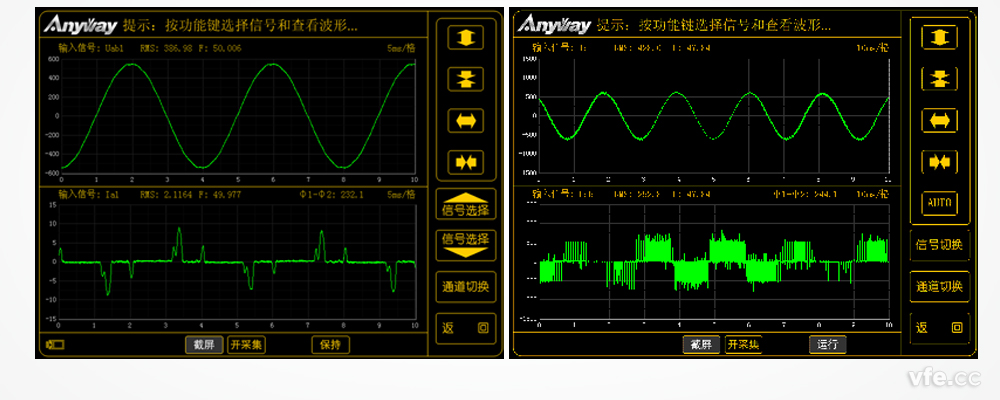The height and width of the screenshot is (400, 1000).
Task: Toggle AUTO scaling in right panel
Action: pos(939,203)
